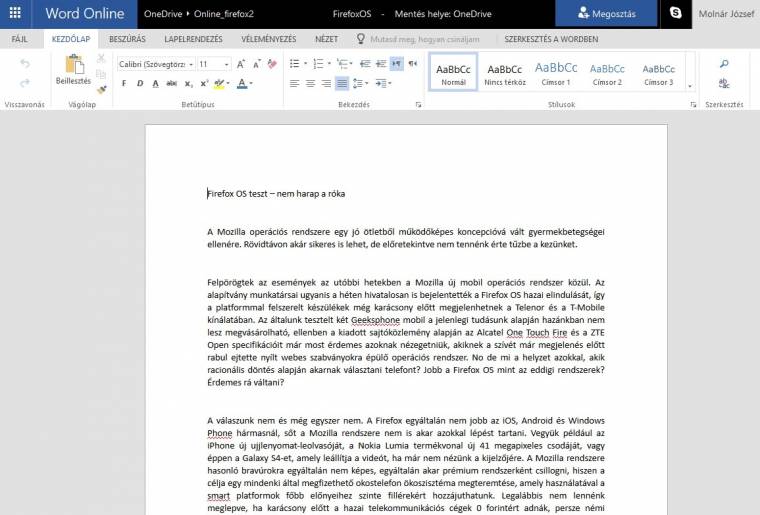The width and height of the screenshot is (760, 515).
Task: Toggle Justify paragraph alignment
Action: click(x=342, y=83)
